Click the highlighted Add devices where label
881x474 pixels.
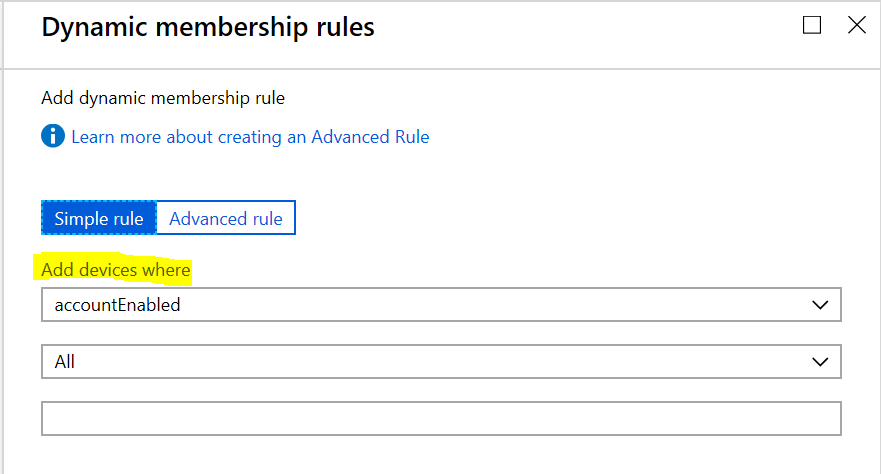pyautogui.click(x=116, y=270)
